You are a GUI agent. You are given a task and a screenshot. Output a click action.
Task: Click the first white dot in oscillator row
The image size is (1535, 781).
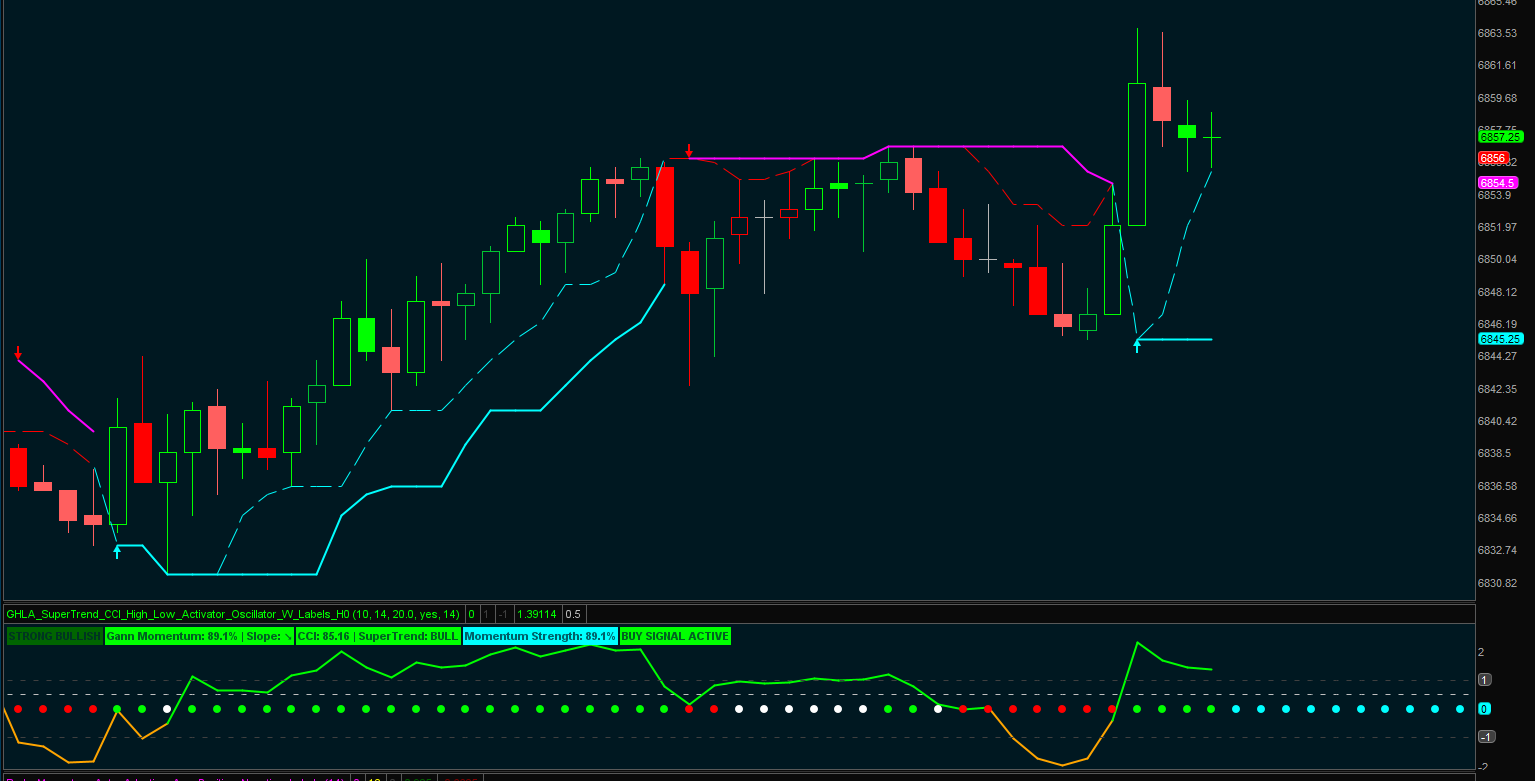[x=167, y=709]
